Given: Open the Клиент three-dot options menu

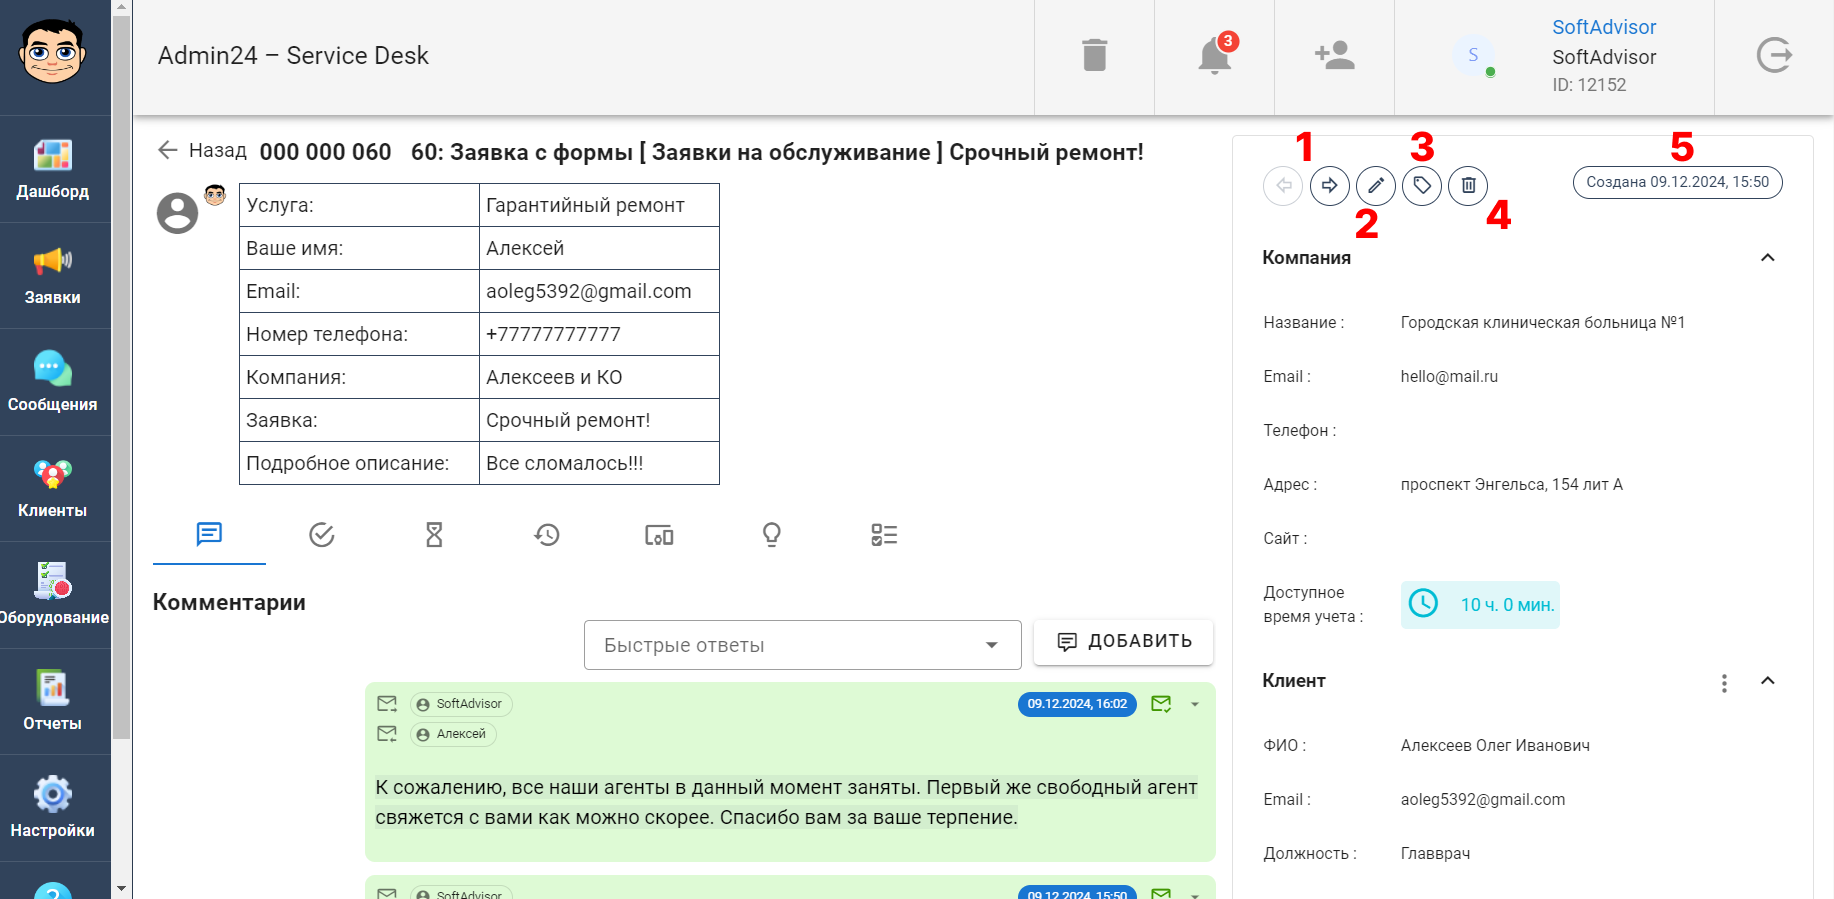Looking at the screenshot, I should [1724, 683].
